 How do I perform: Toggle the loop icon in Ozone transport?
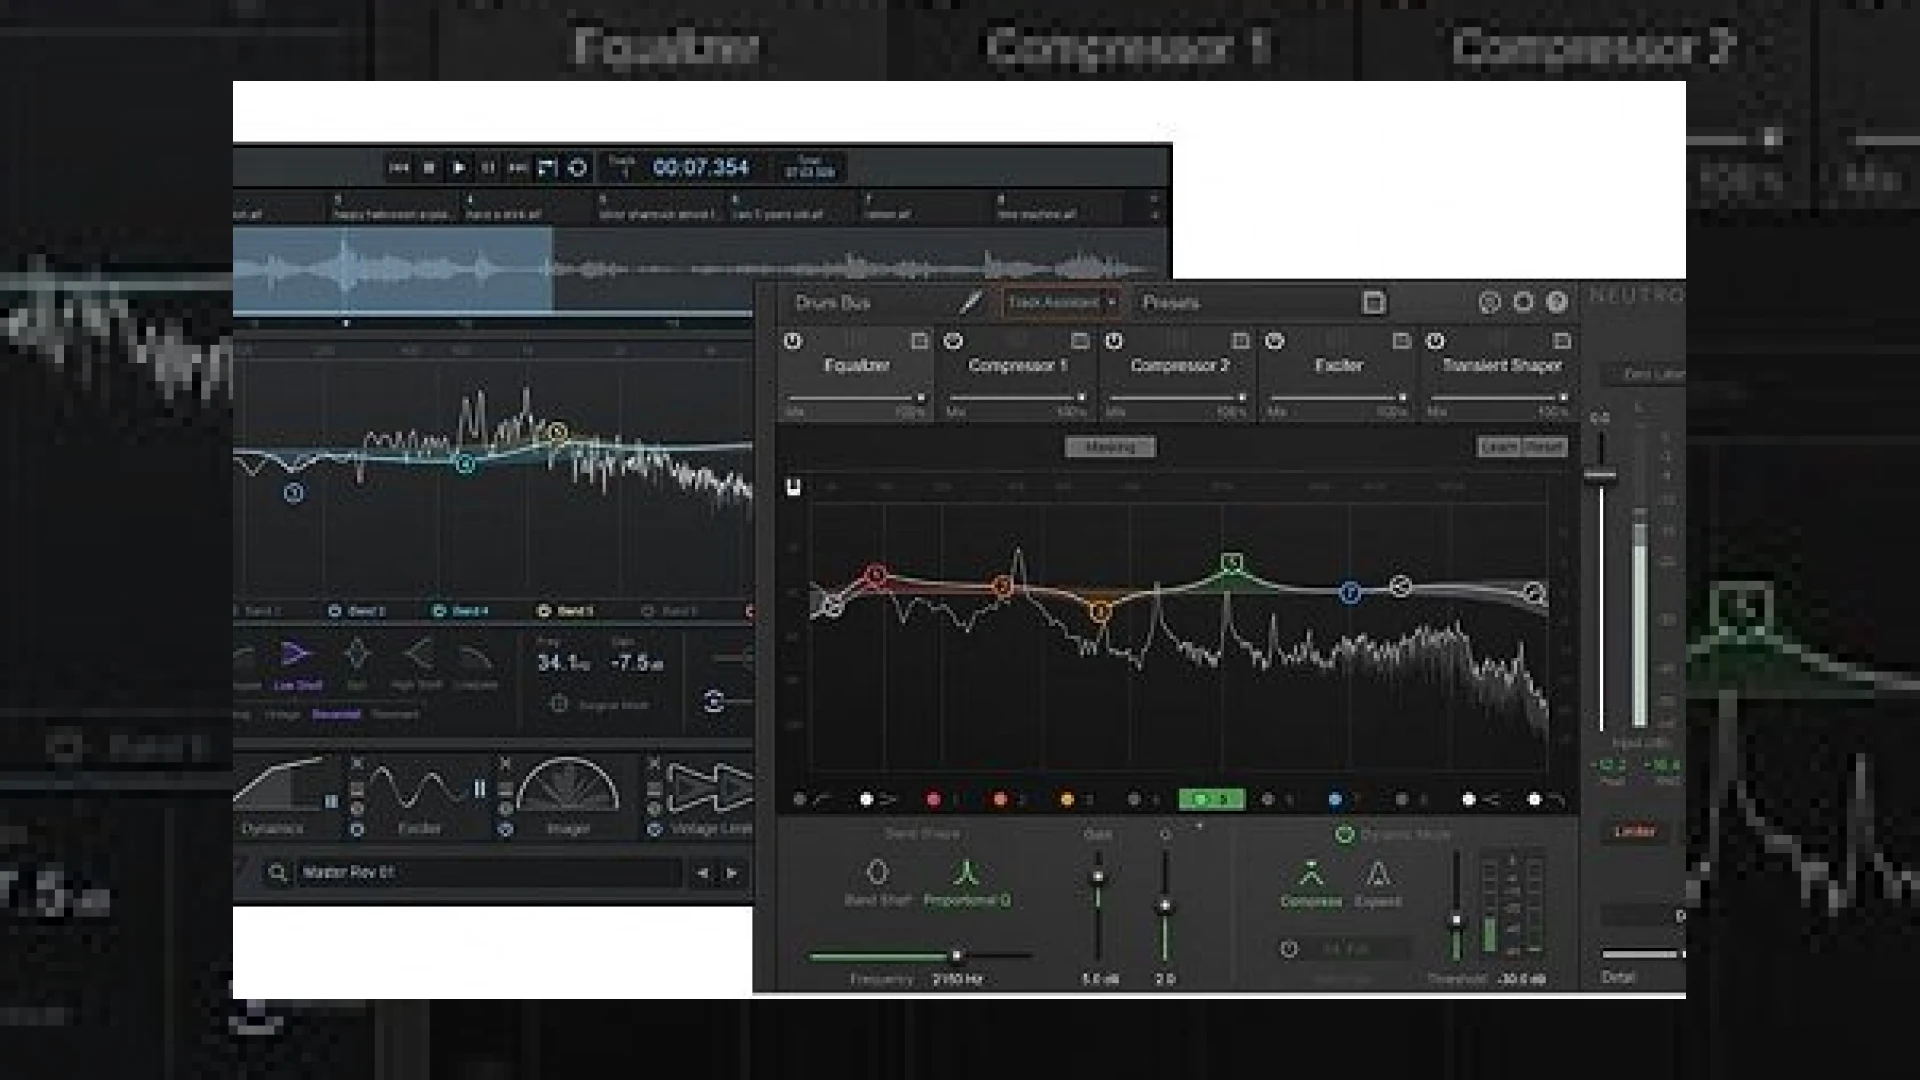tap(577, 168)
